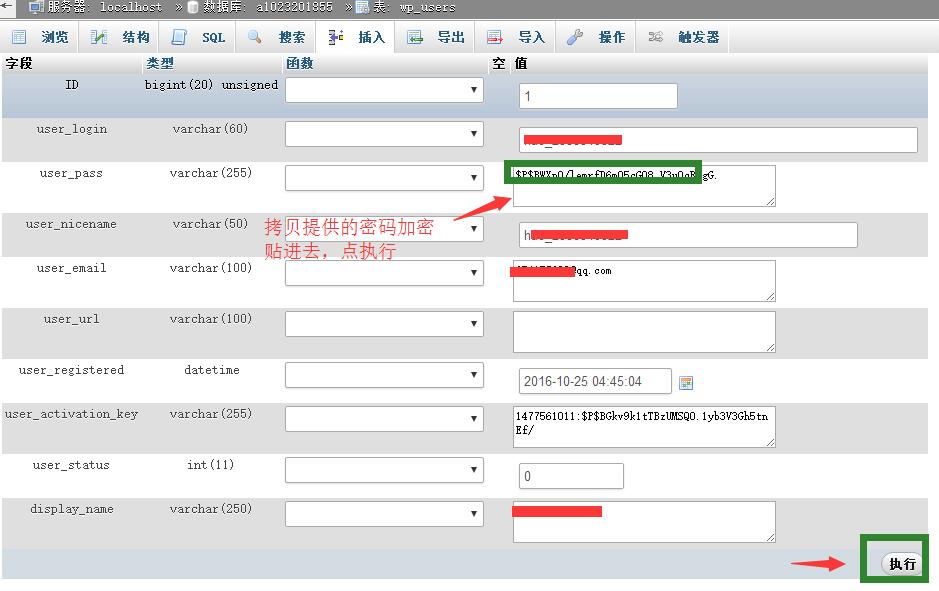Click the user_email value textarea
This screenshot has height=591, width=939.
(x=644, y=281)
